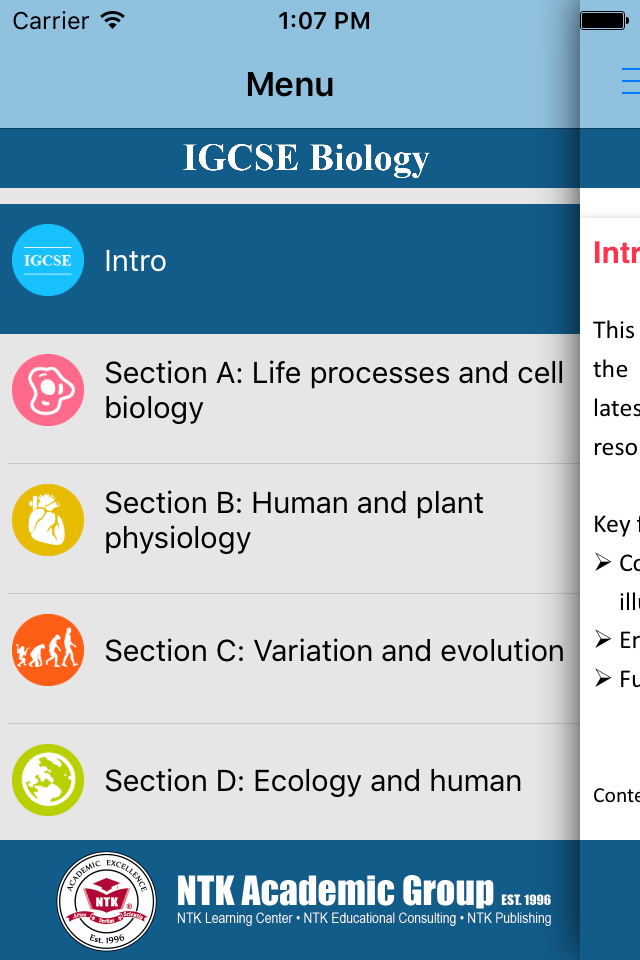The width and height of the screenshot is (640, 960).
Task: Go to Section C: Variation and evolution
Action: click(x=290, y=658)
